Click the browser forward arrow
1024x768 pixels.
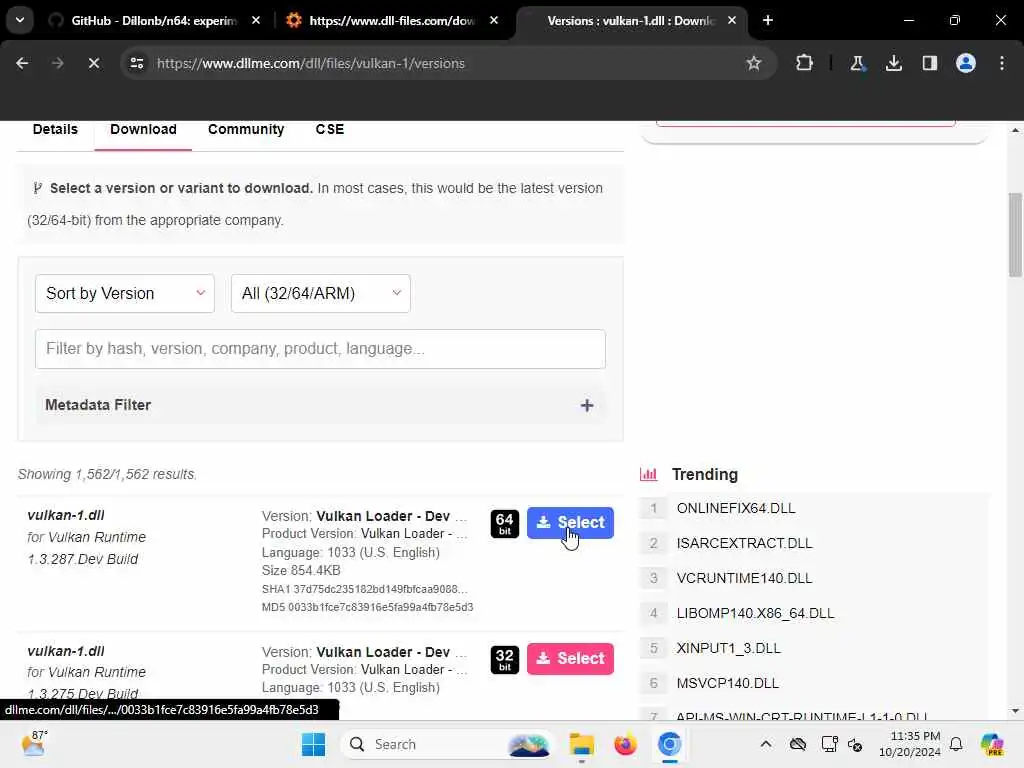[x=57, y=63]
